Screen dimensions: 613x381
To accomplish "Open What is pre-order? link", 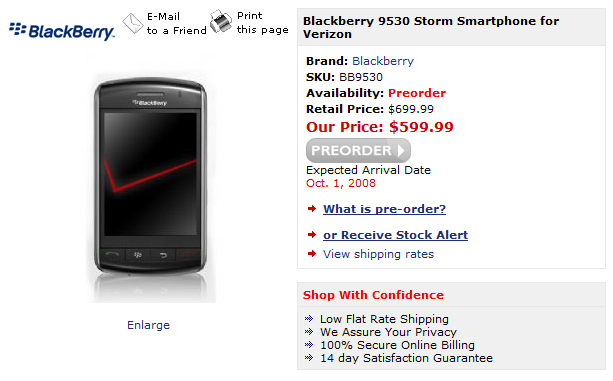I will click(384, 209).
